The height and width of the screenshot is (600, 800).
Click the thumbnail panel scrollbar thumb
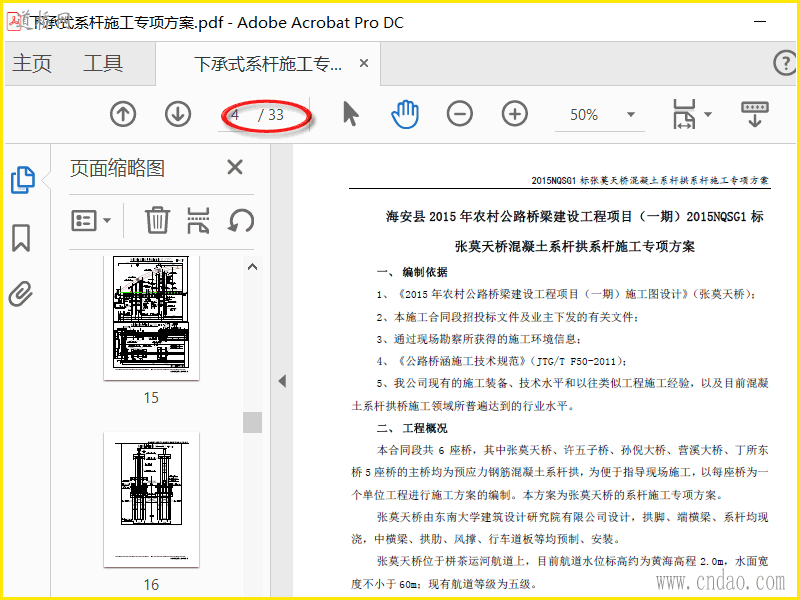tap(253, 422)
